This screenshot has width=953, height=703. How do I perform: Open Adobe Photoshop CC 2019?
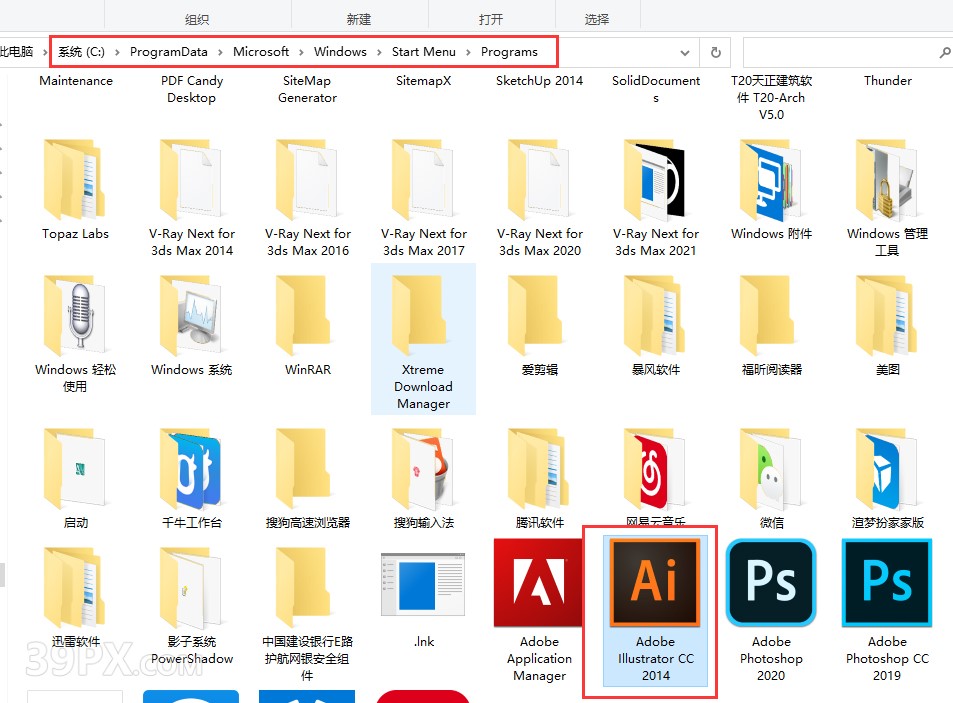(886, 583)
